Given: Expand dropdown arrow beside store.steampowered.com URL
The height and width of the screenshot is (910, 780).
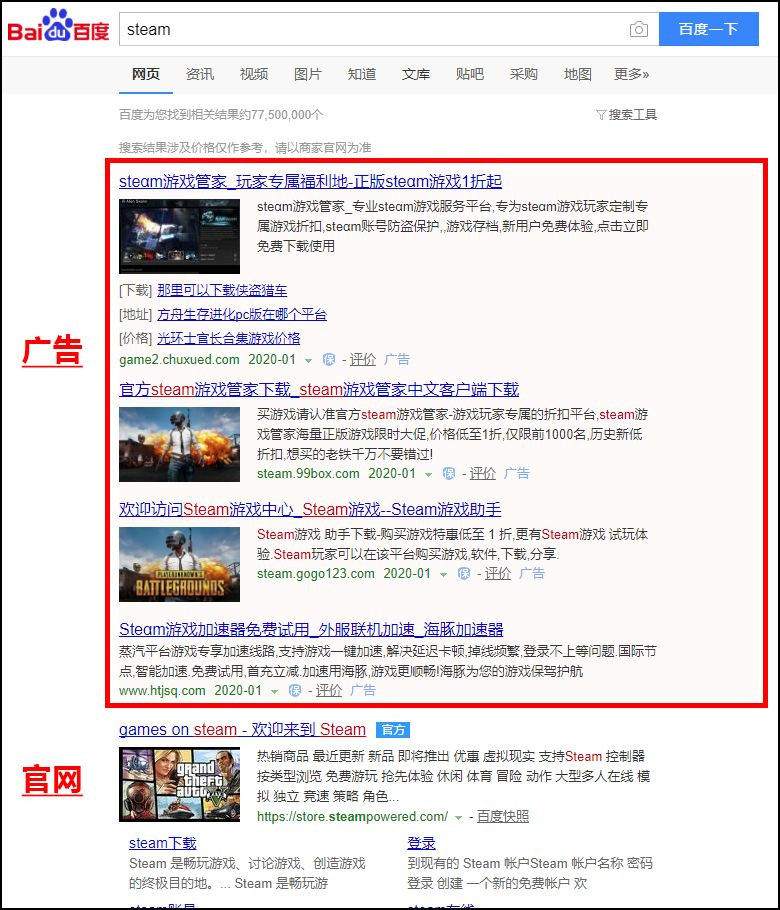Looking at the screenshot, I should [x=458, y=818].
